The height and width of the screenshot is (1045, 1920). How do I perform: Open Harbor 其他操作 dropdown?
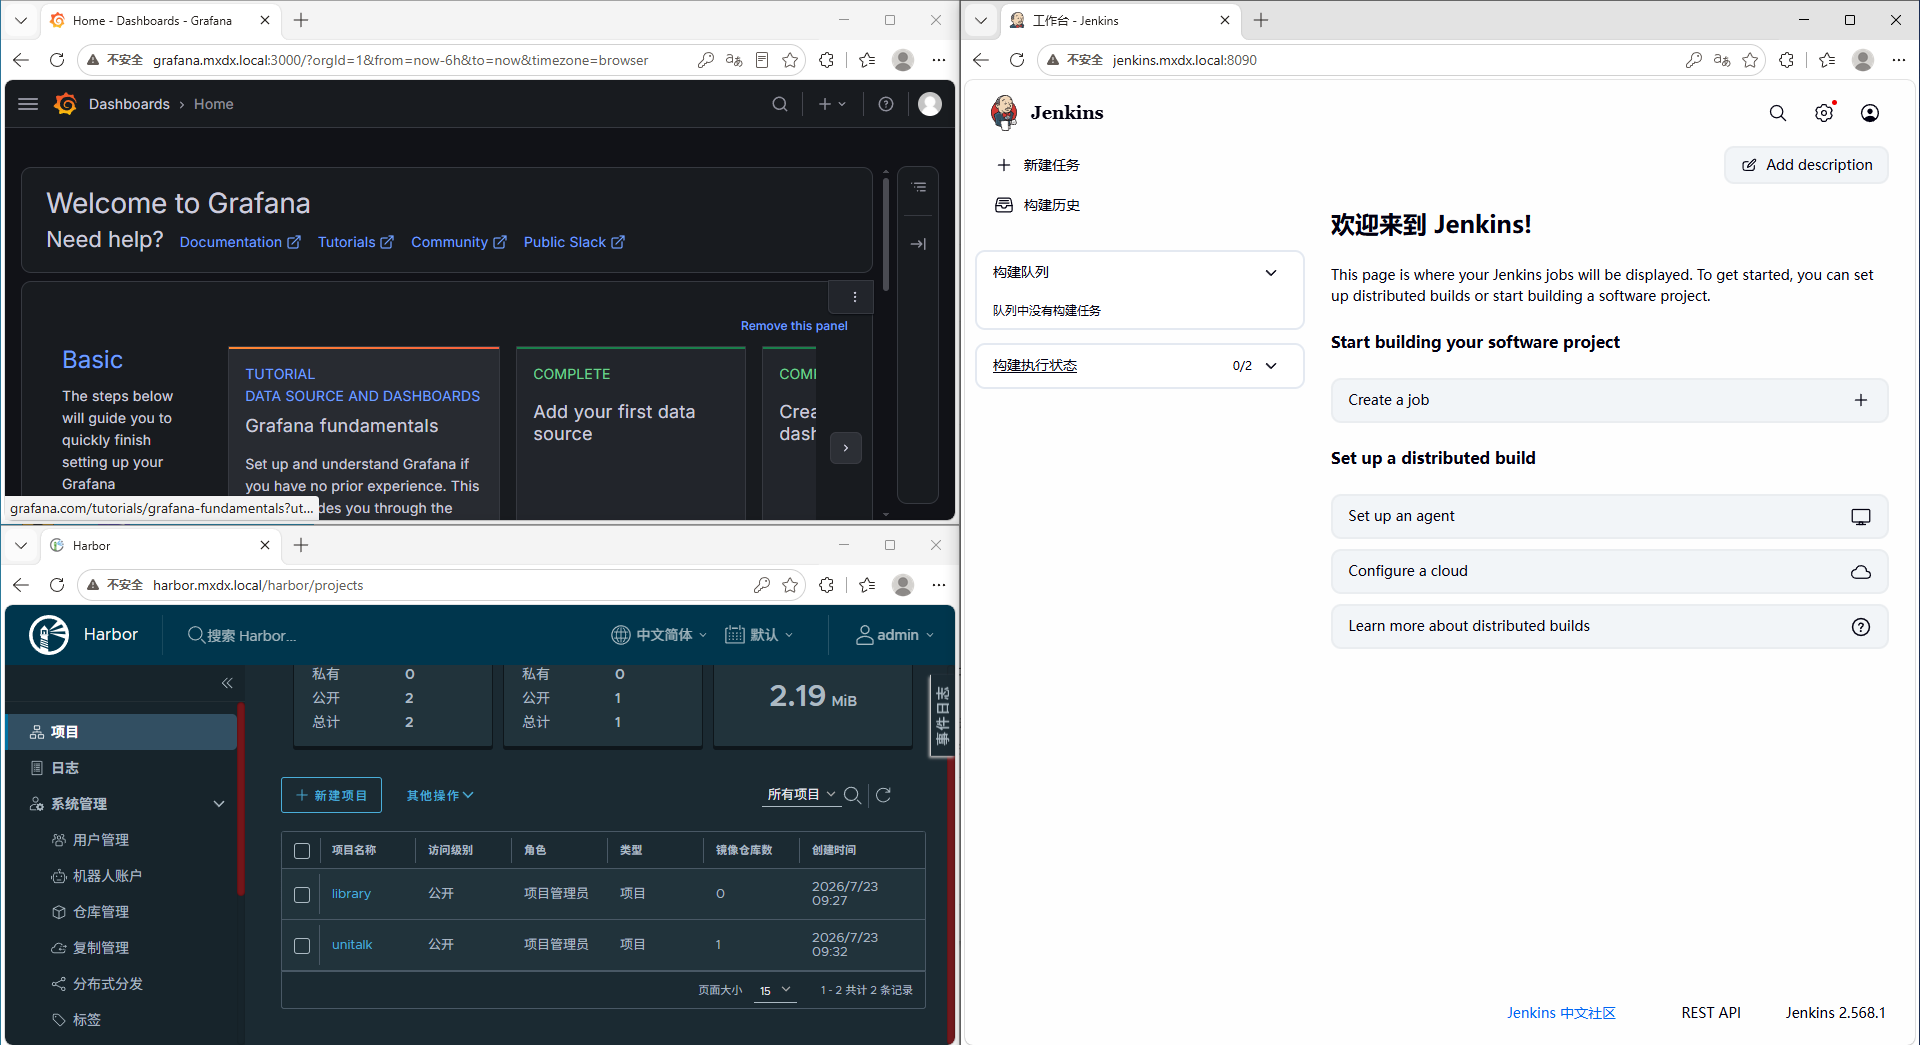[440, 796]
